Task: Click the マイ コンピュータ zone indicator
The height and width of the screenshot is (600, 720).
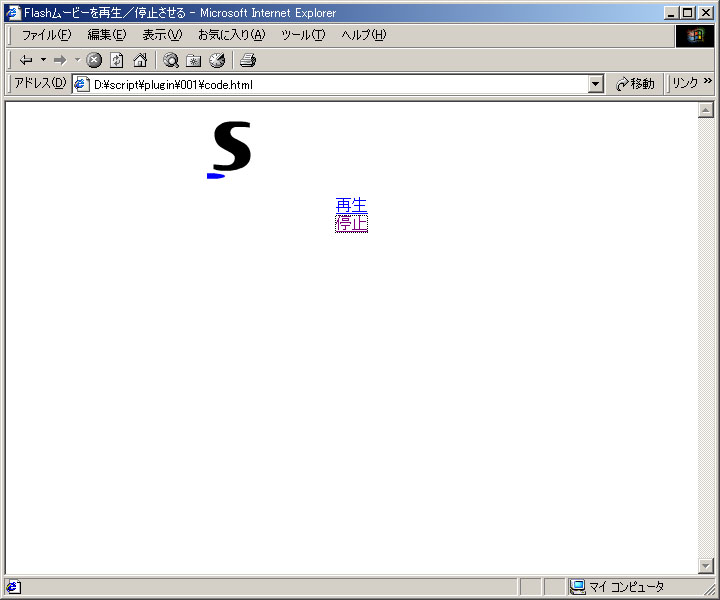Action: (617, 587)
